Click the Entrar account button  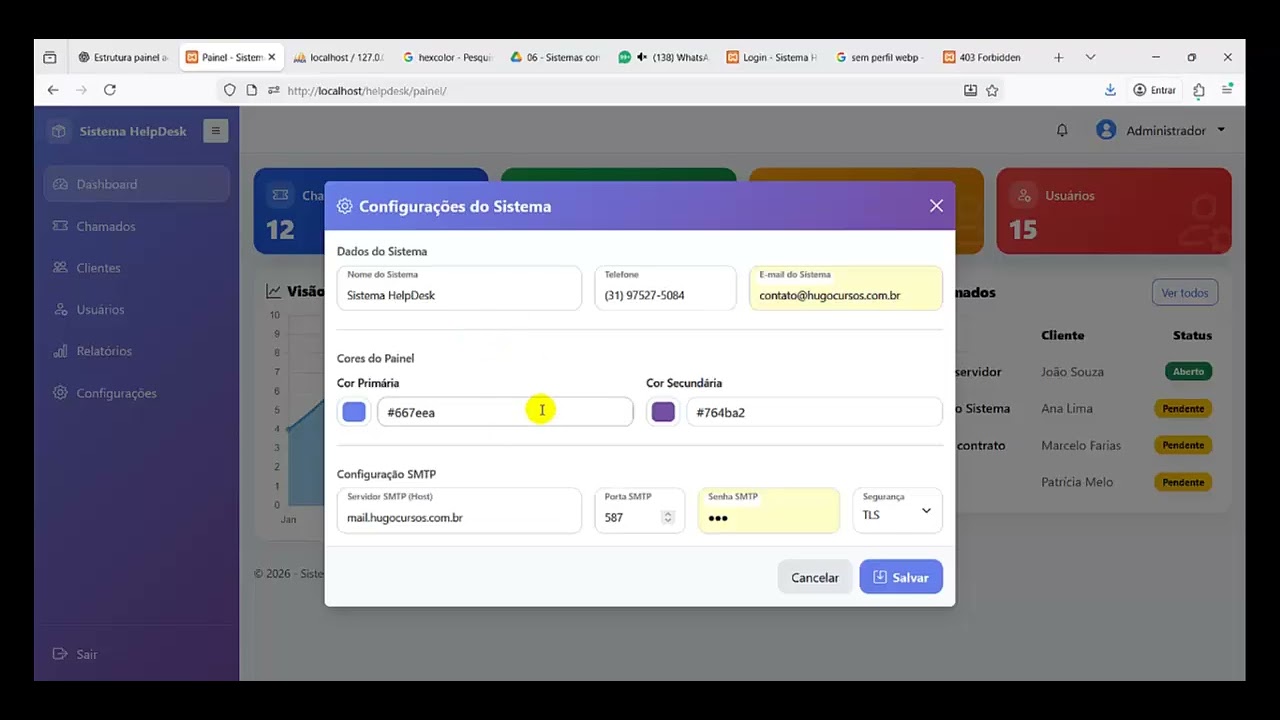pos(1154,90)
